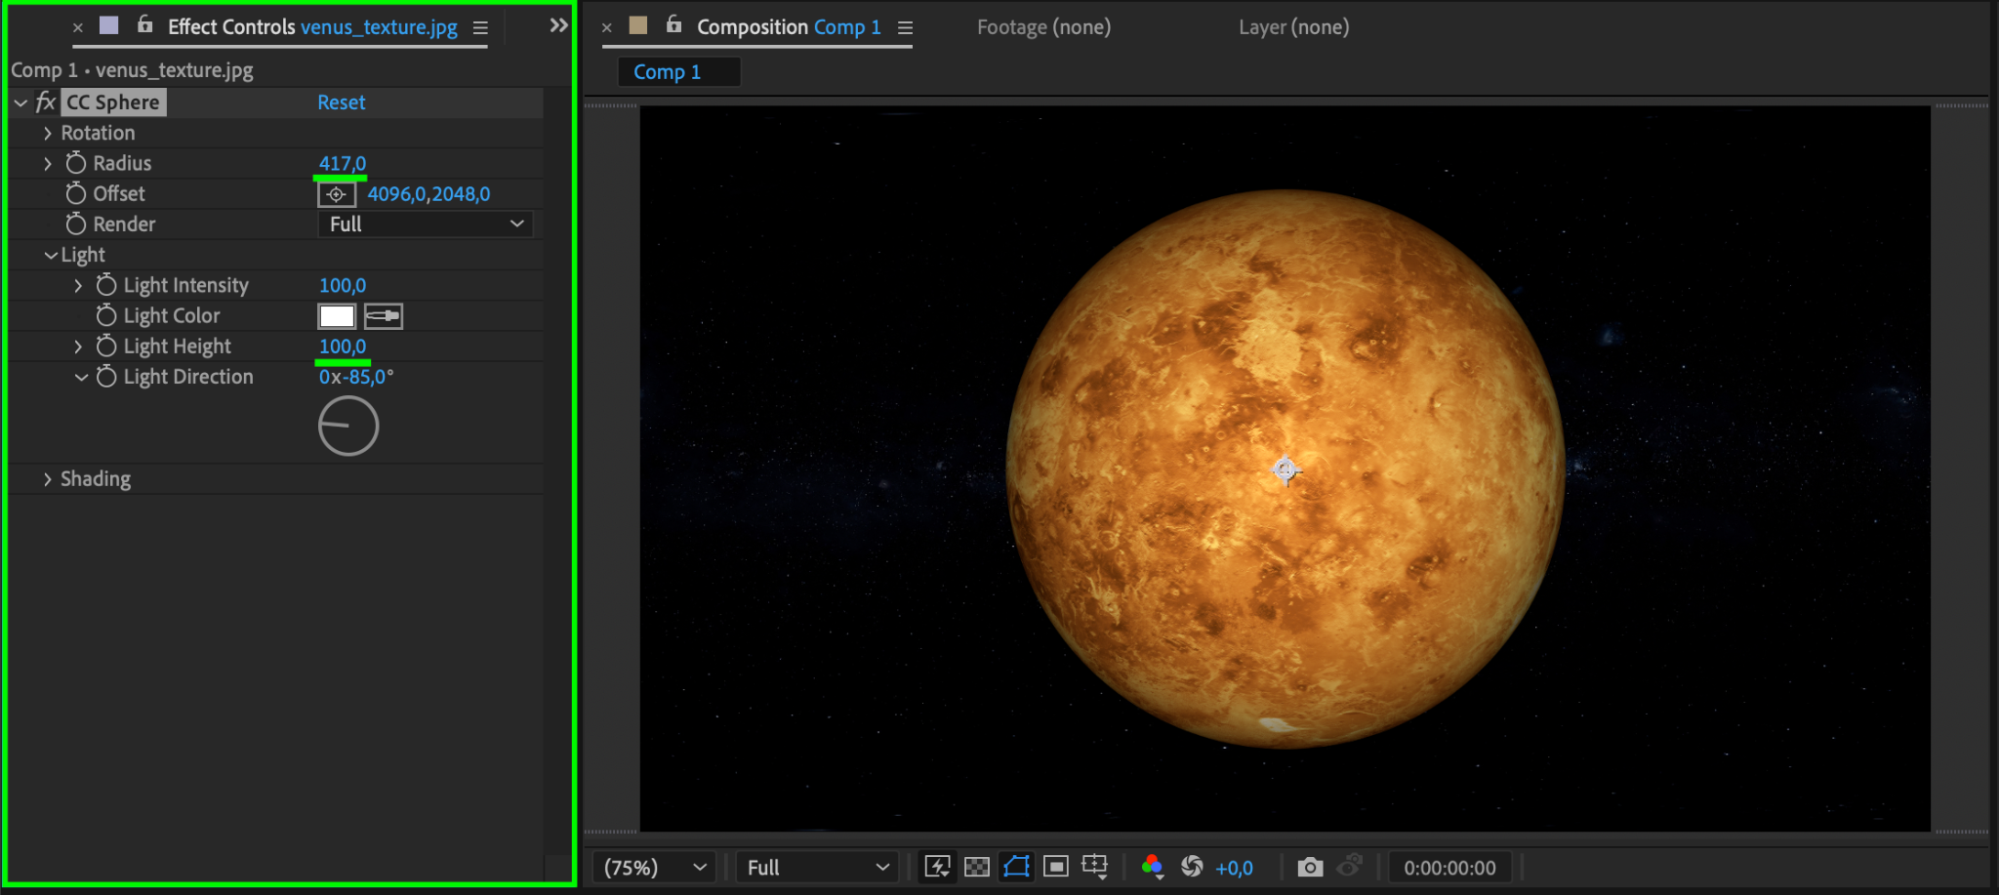Viewport: 1999px width, 896px height.
Task: Open the Render mode dropdown
Action: coord(425,224)
